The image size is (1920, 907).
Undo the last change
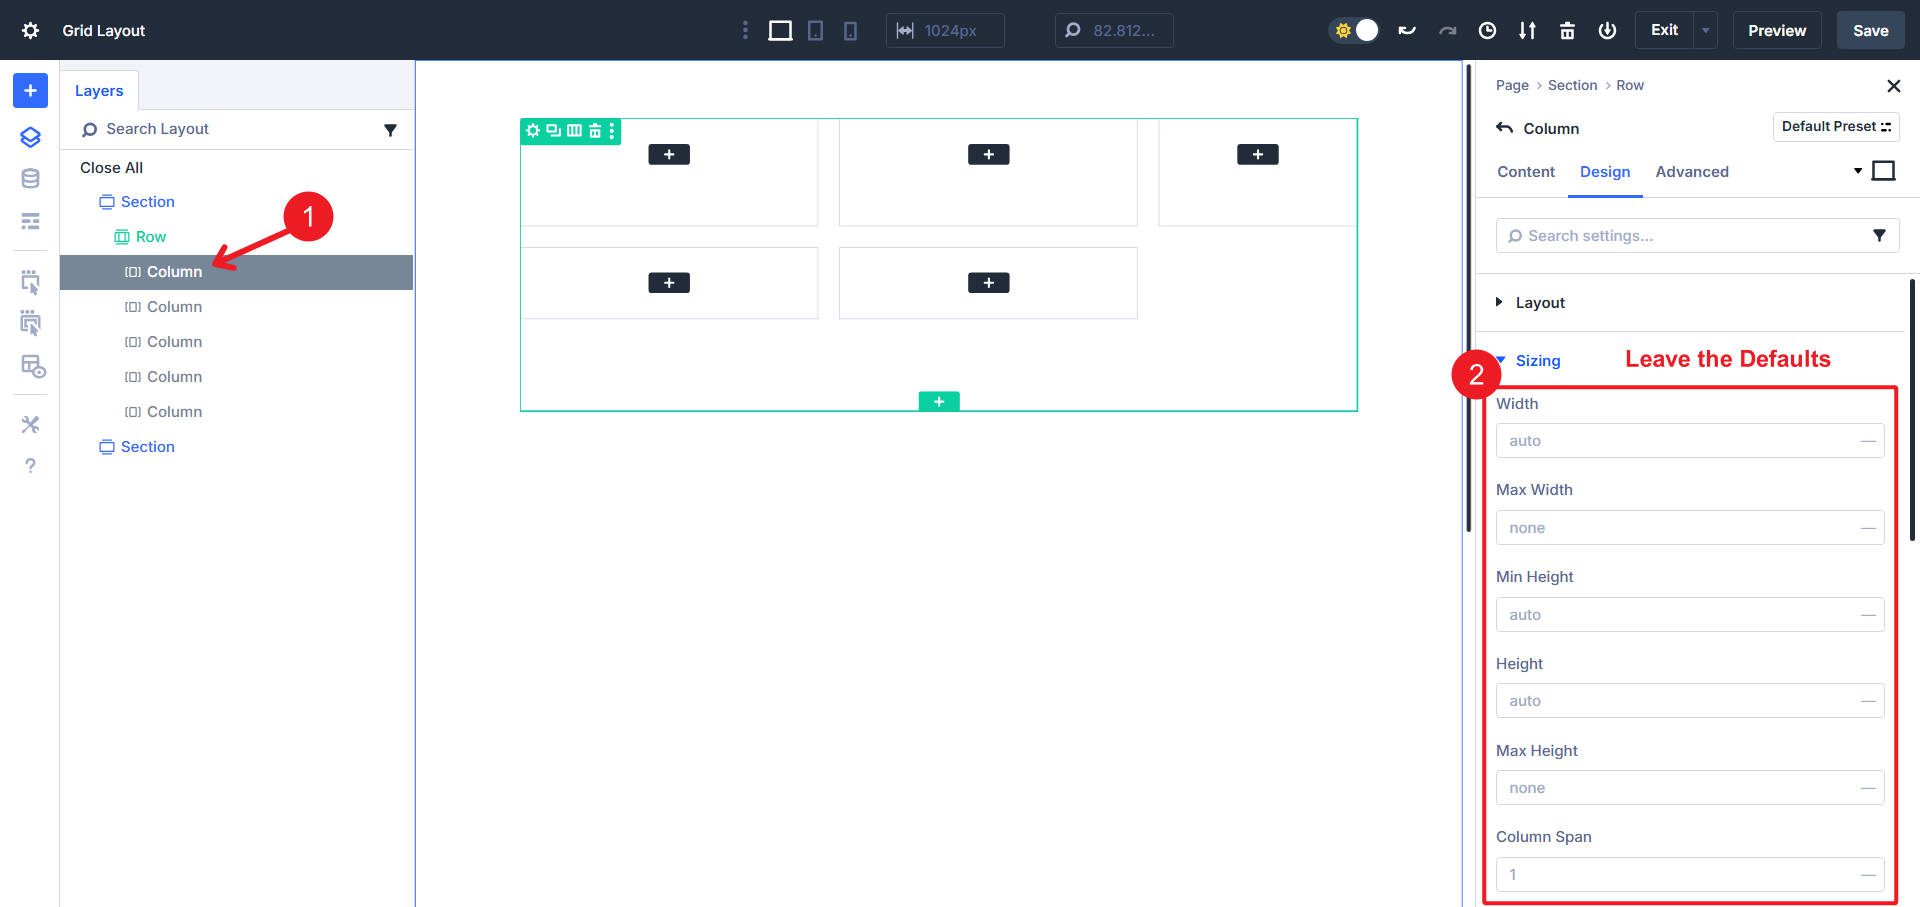(x=1407, y=30)
